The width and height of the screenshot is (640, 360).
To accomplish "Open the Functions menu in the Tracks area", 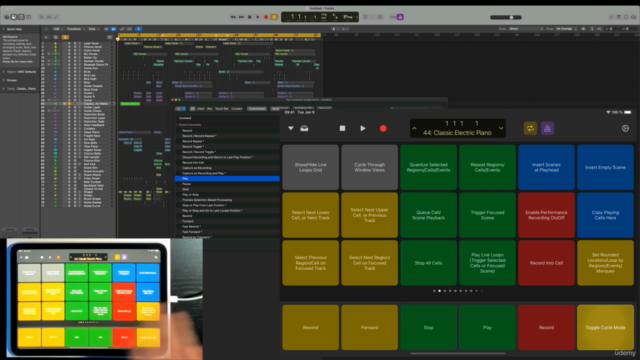I will coord(75,29).
